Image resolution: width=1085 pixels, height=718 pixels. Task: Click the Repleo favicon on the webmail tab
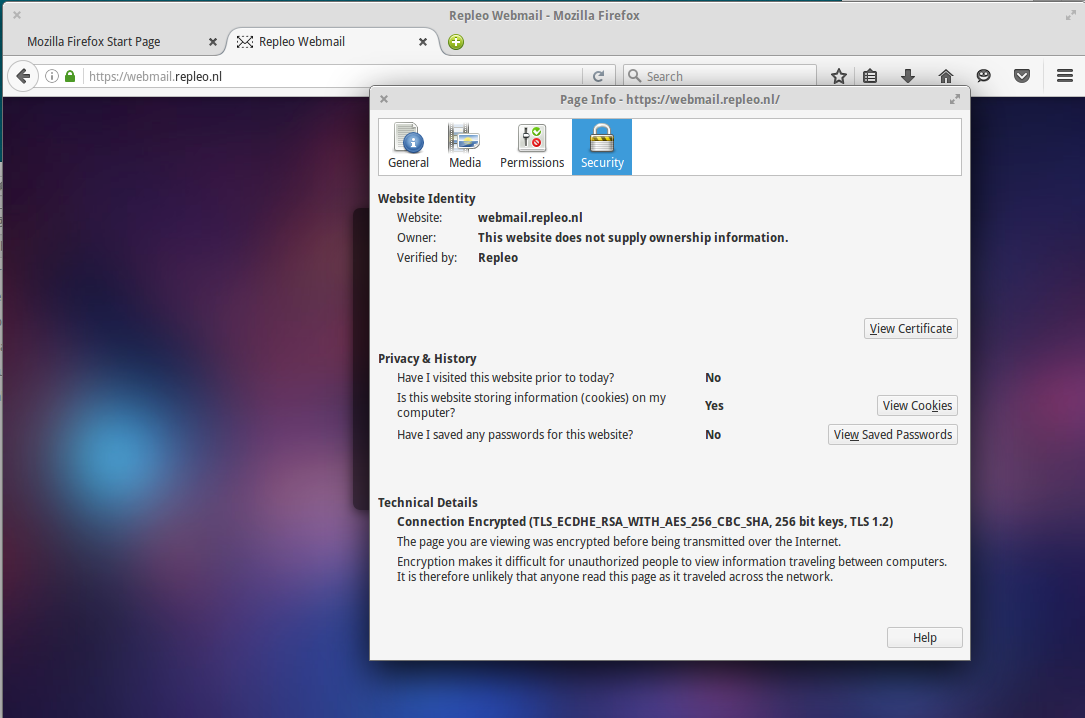click(x=244, y=42)
